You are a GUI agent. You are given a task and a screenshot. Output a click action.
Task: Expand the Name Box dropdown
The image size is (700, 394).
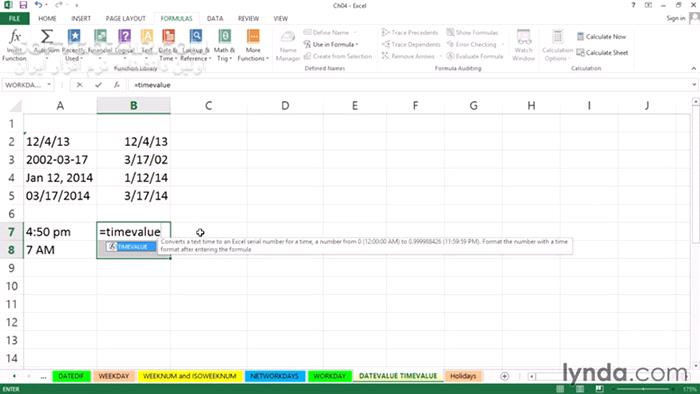click(49, 85)
